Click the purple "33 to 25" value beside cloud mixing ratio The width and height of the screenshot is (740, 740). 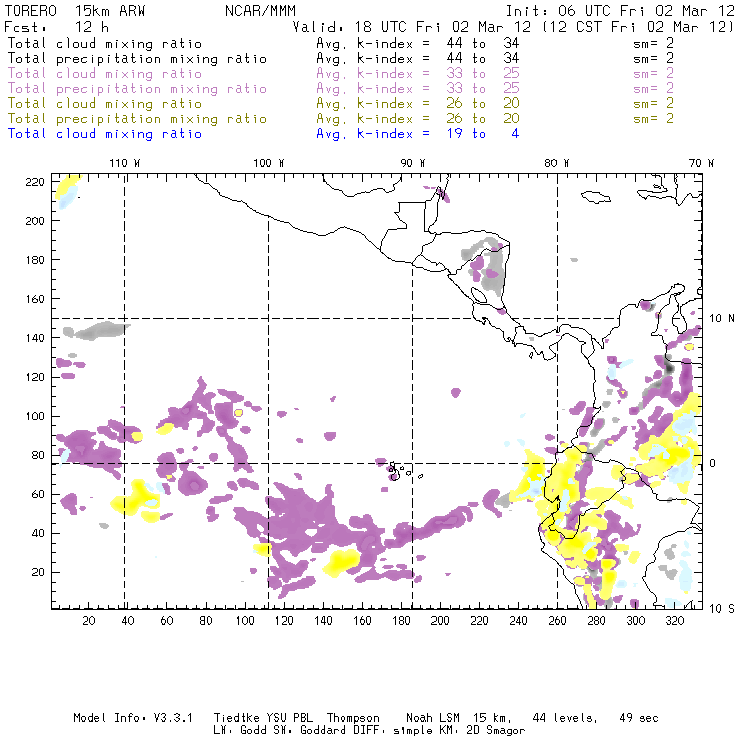[483, 74]
